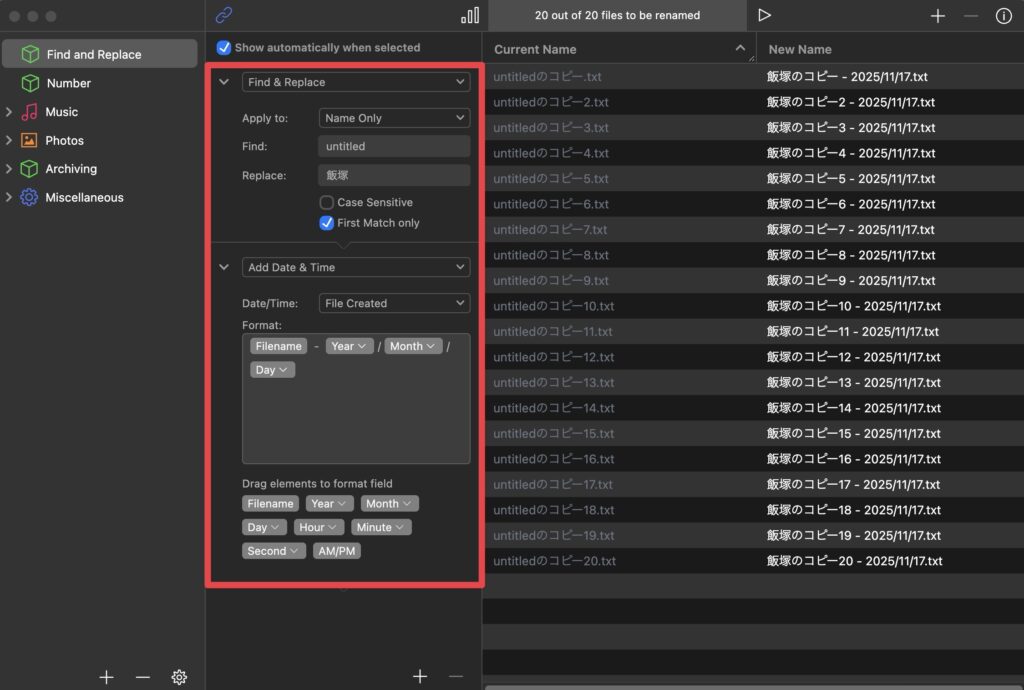
Task: Click the Find text field containing untitled
Action: pyautogui.click(x=394, y=146)
